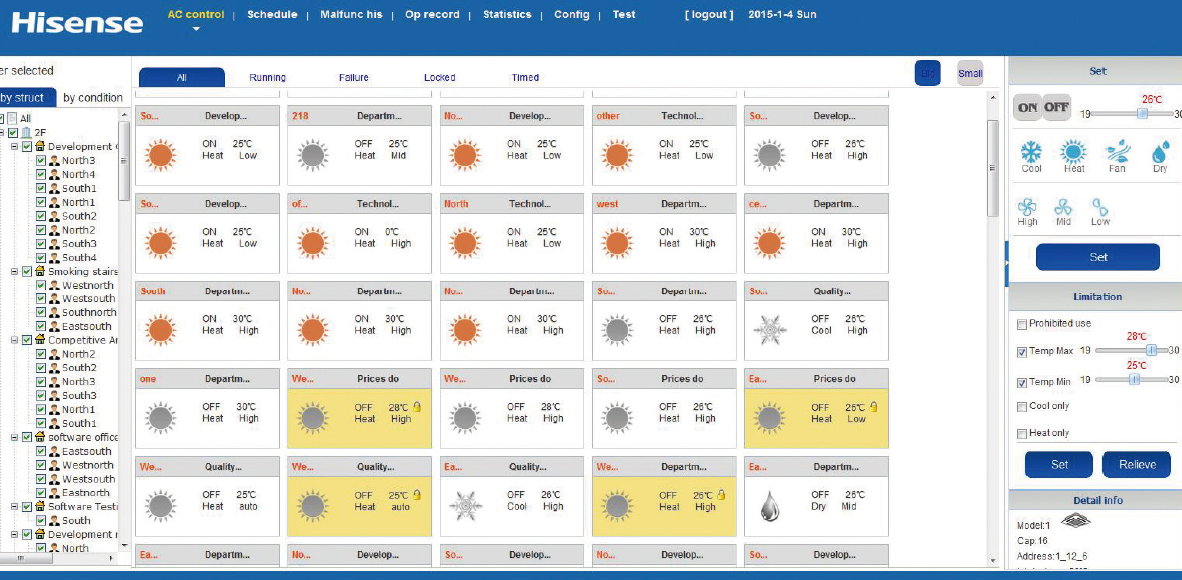Switch to the Failure tab
This screenshot has height=580, width=1182.
click(x=353, y=78)
